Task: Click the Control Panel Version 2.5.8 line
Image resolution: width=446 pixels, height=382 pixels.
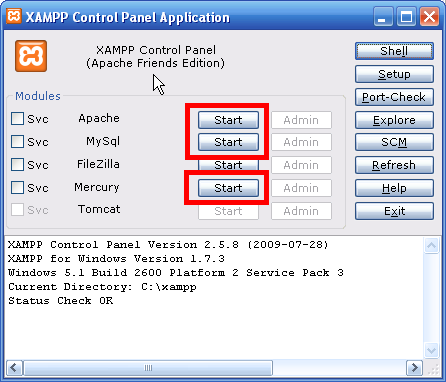Action: 168,245
